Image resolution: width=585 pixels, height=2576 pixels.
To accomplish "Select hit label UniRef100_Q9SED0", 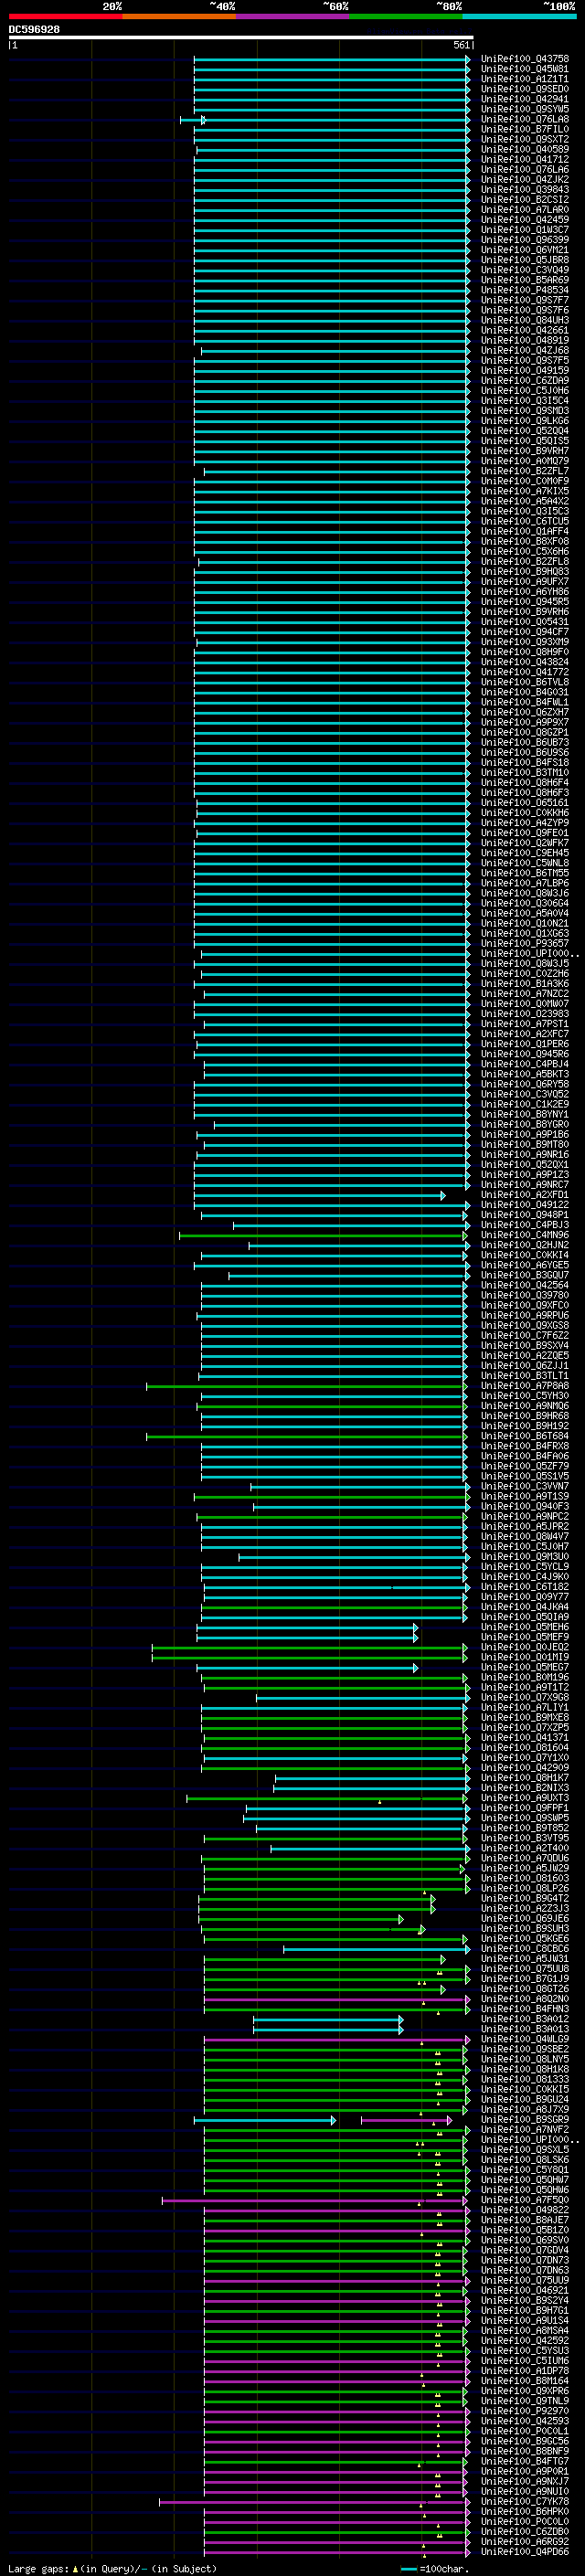I will point(525,89).
